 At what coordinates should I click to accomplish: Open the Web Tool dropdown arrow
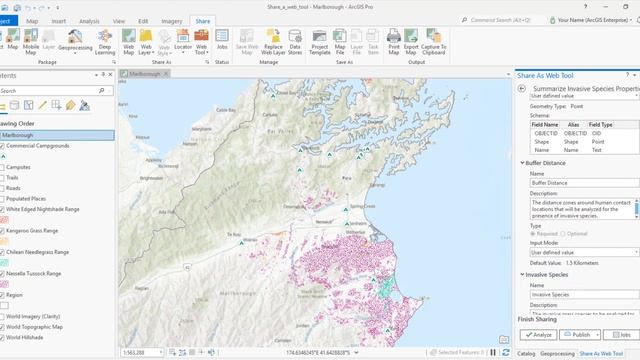click(207, 53)
